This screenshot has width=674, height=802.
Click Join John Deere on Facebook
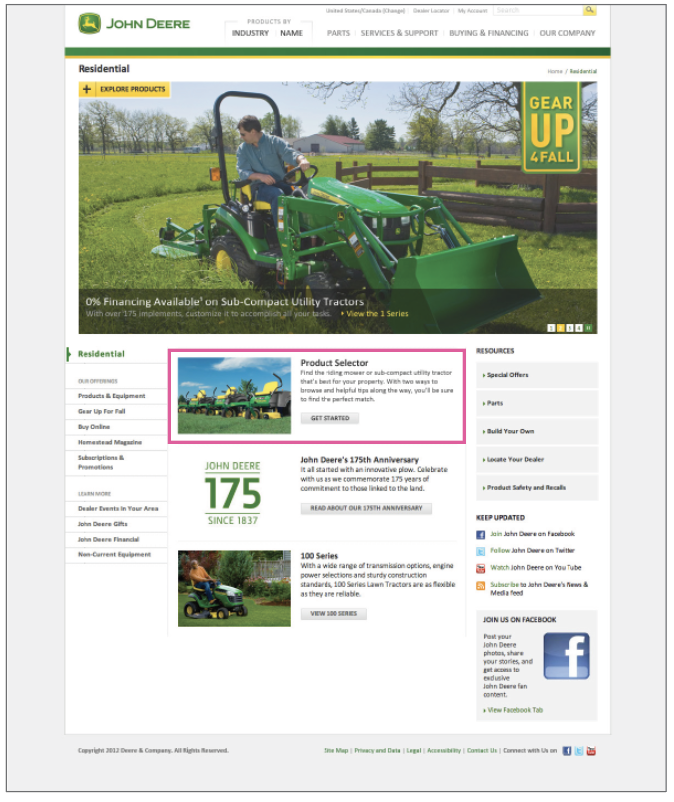coord(532,534)
